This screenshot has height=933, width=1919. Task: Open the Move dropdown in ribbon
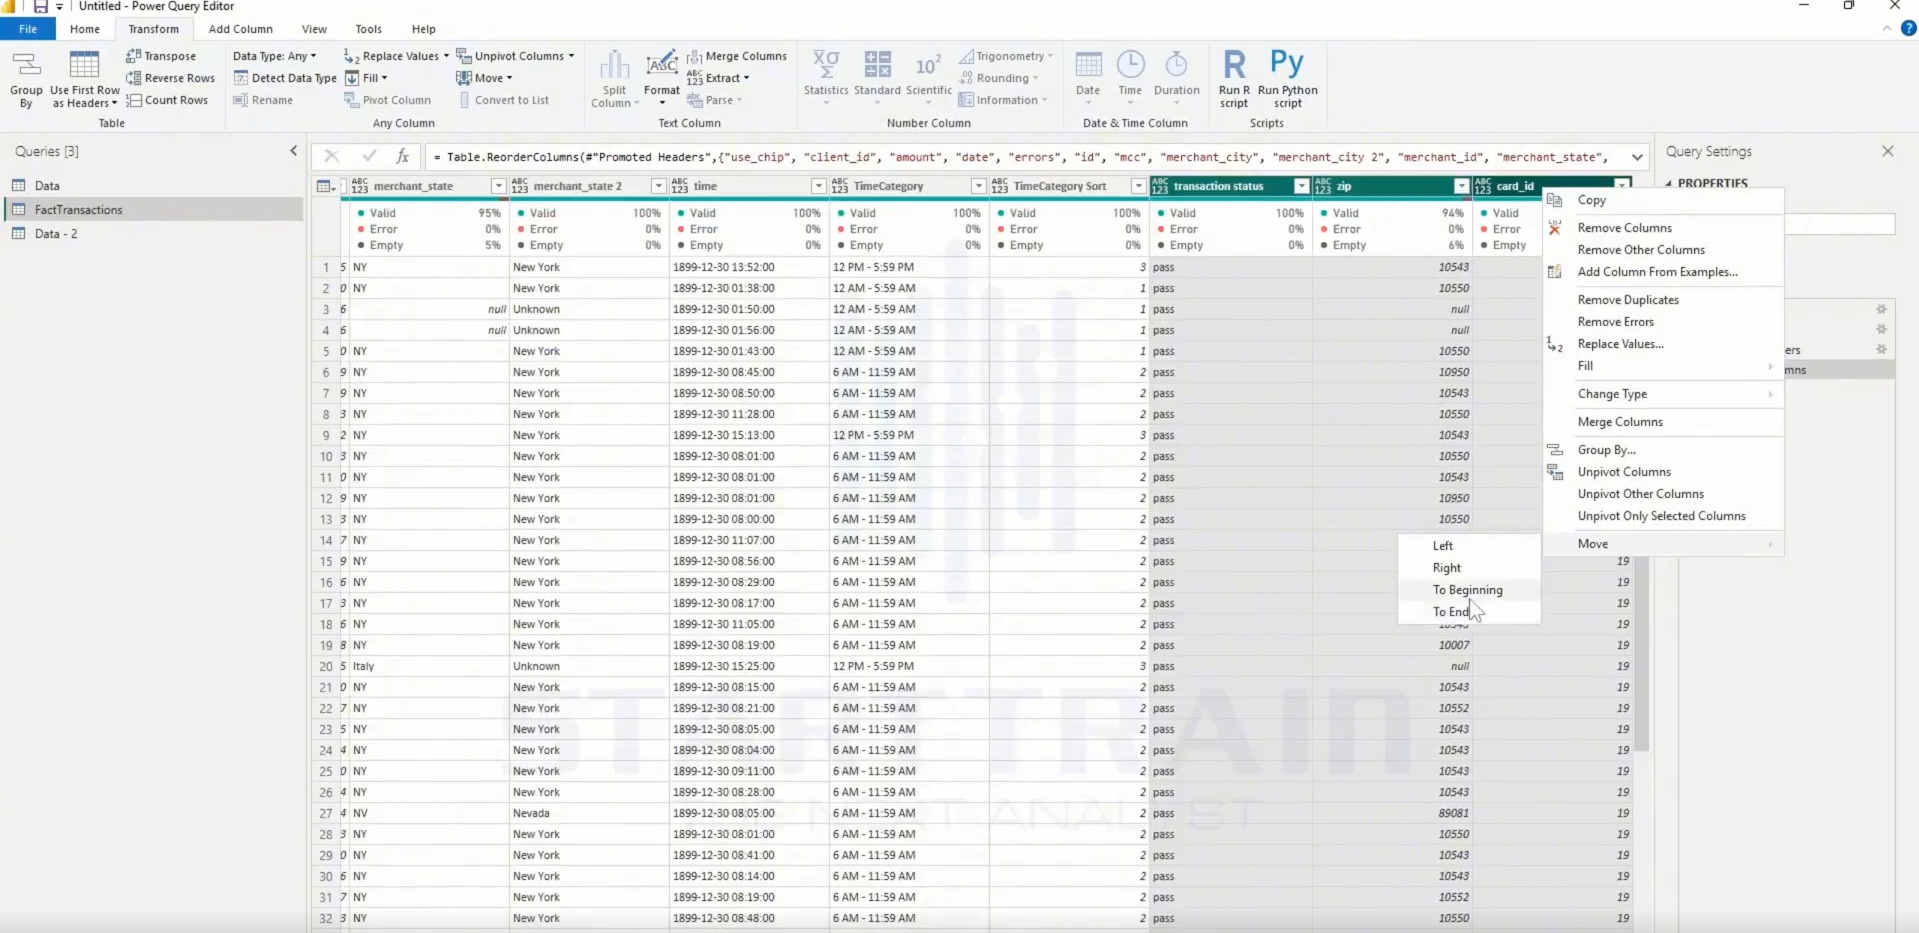click(x=484, y=78)
